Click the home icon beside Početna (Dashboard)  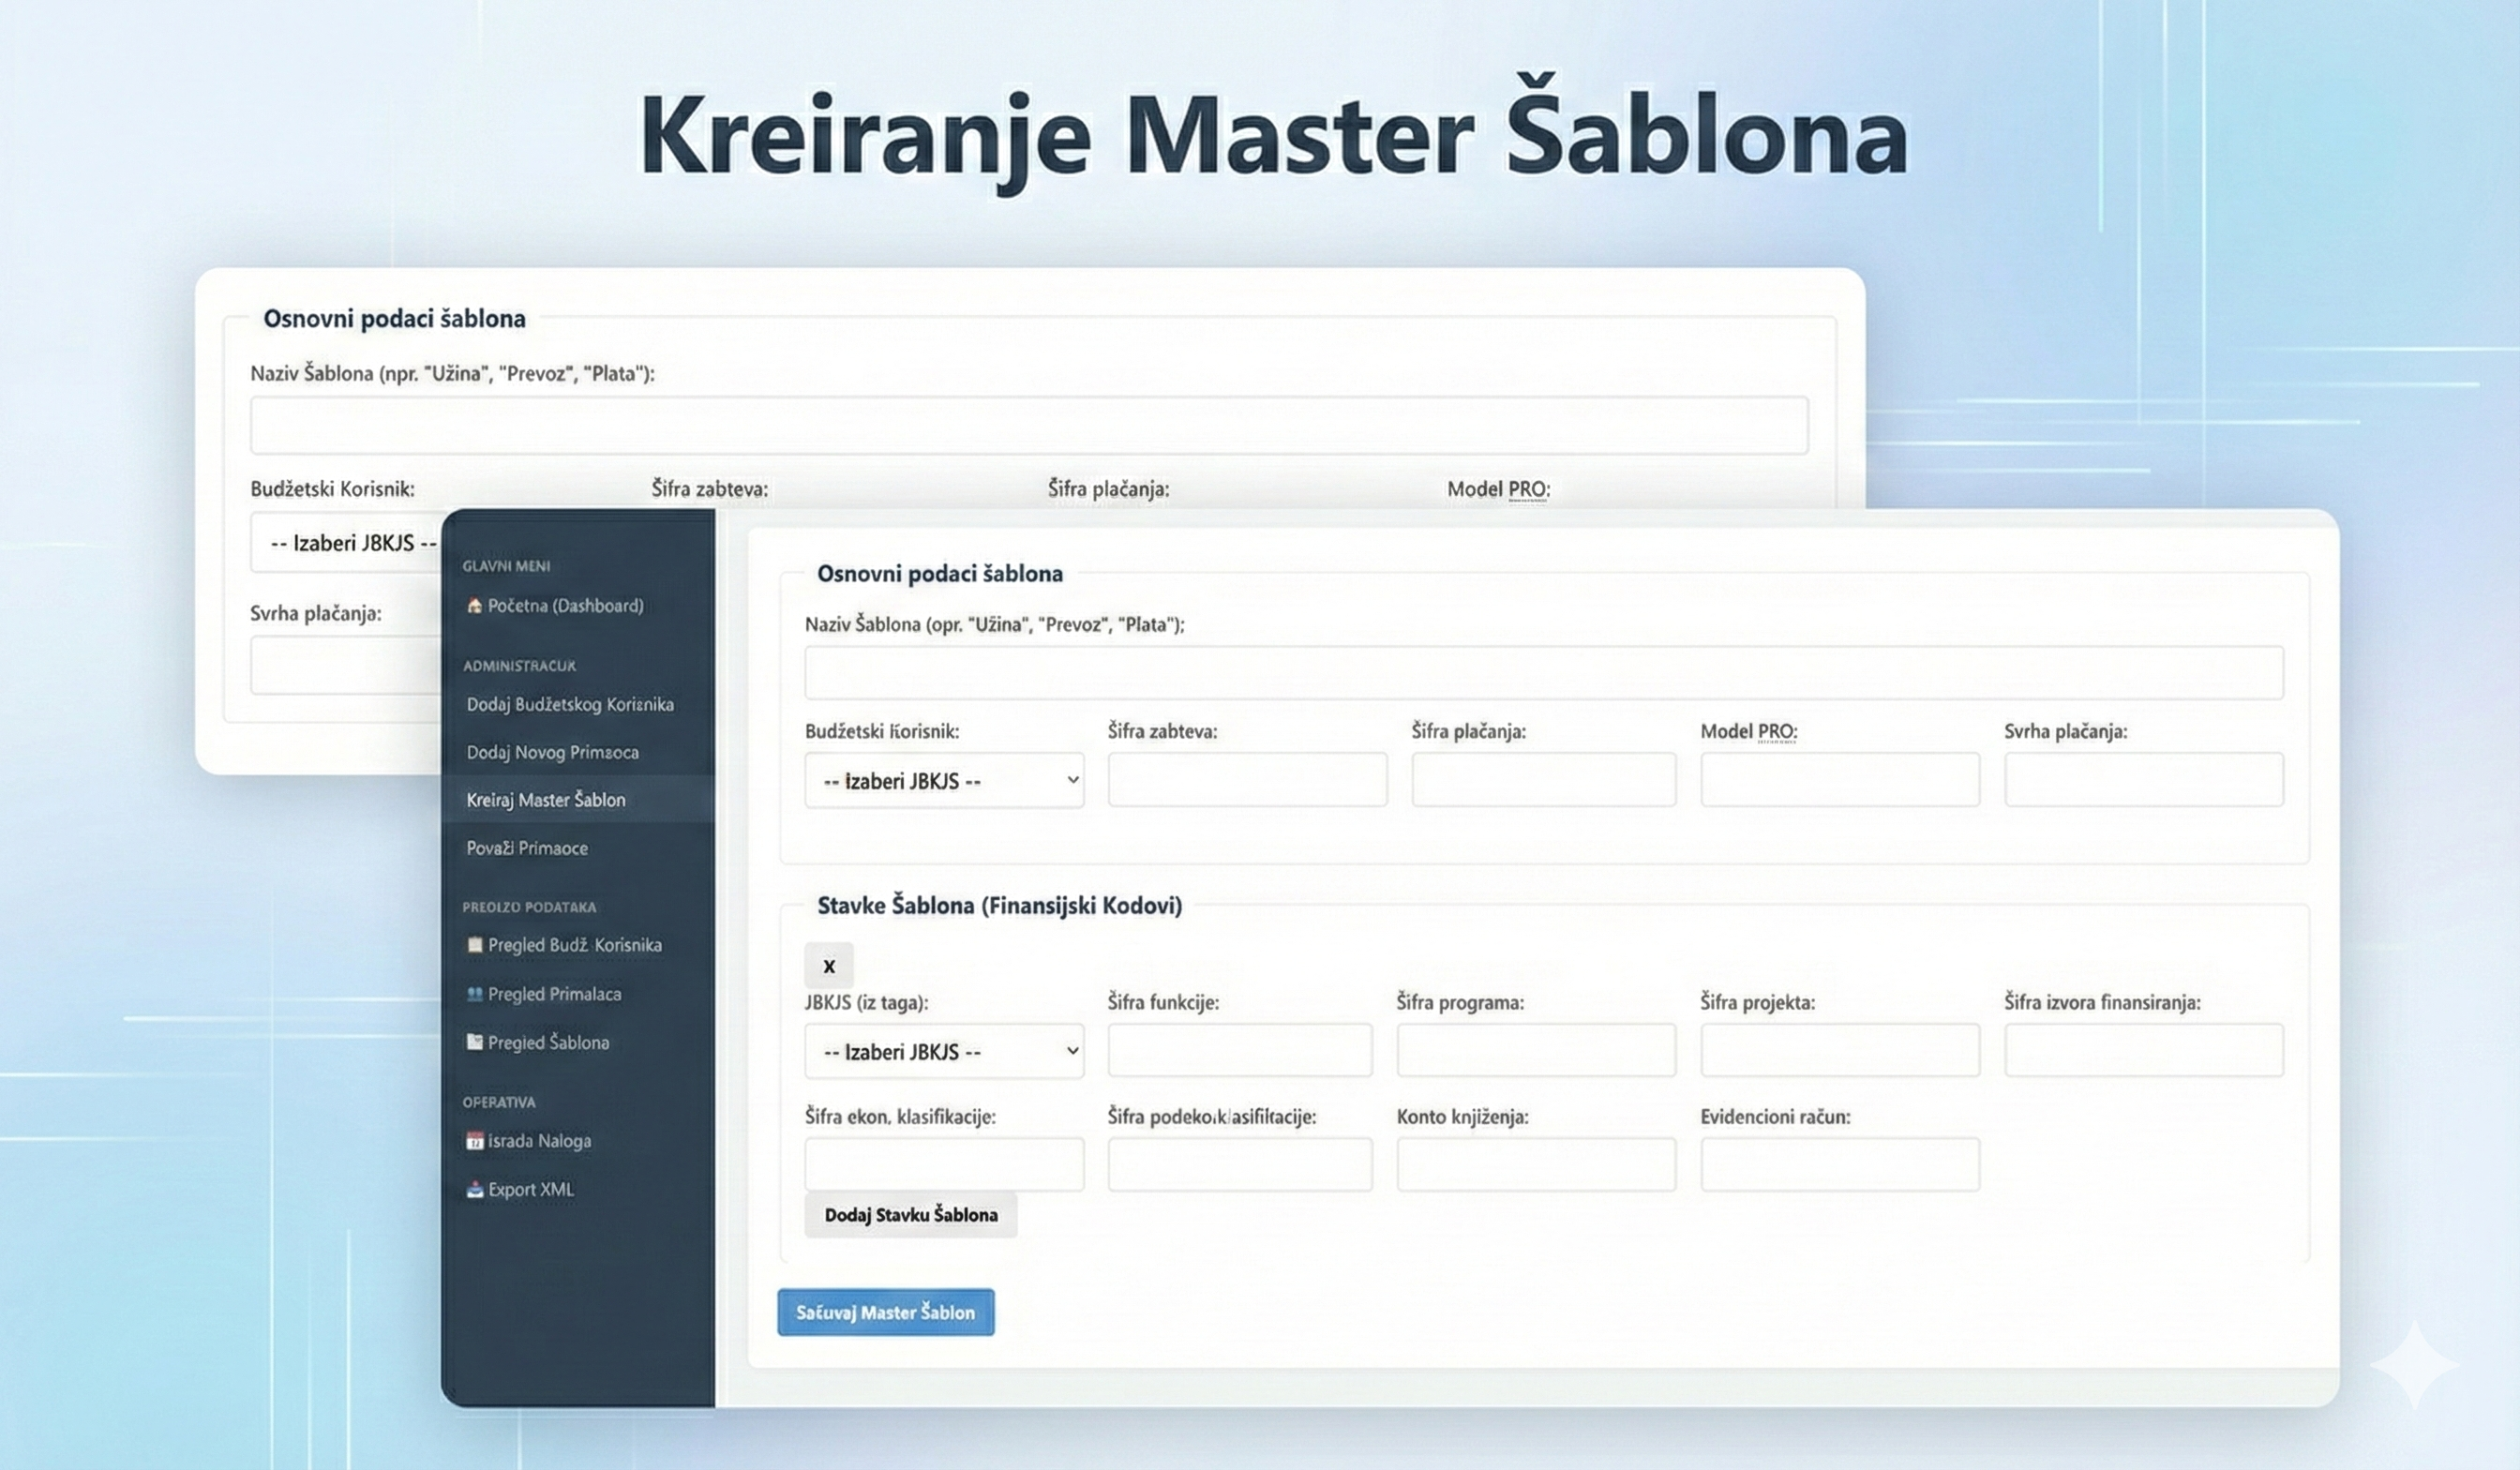point(474,606)
